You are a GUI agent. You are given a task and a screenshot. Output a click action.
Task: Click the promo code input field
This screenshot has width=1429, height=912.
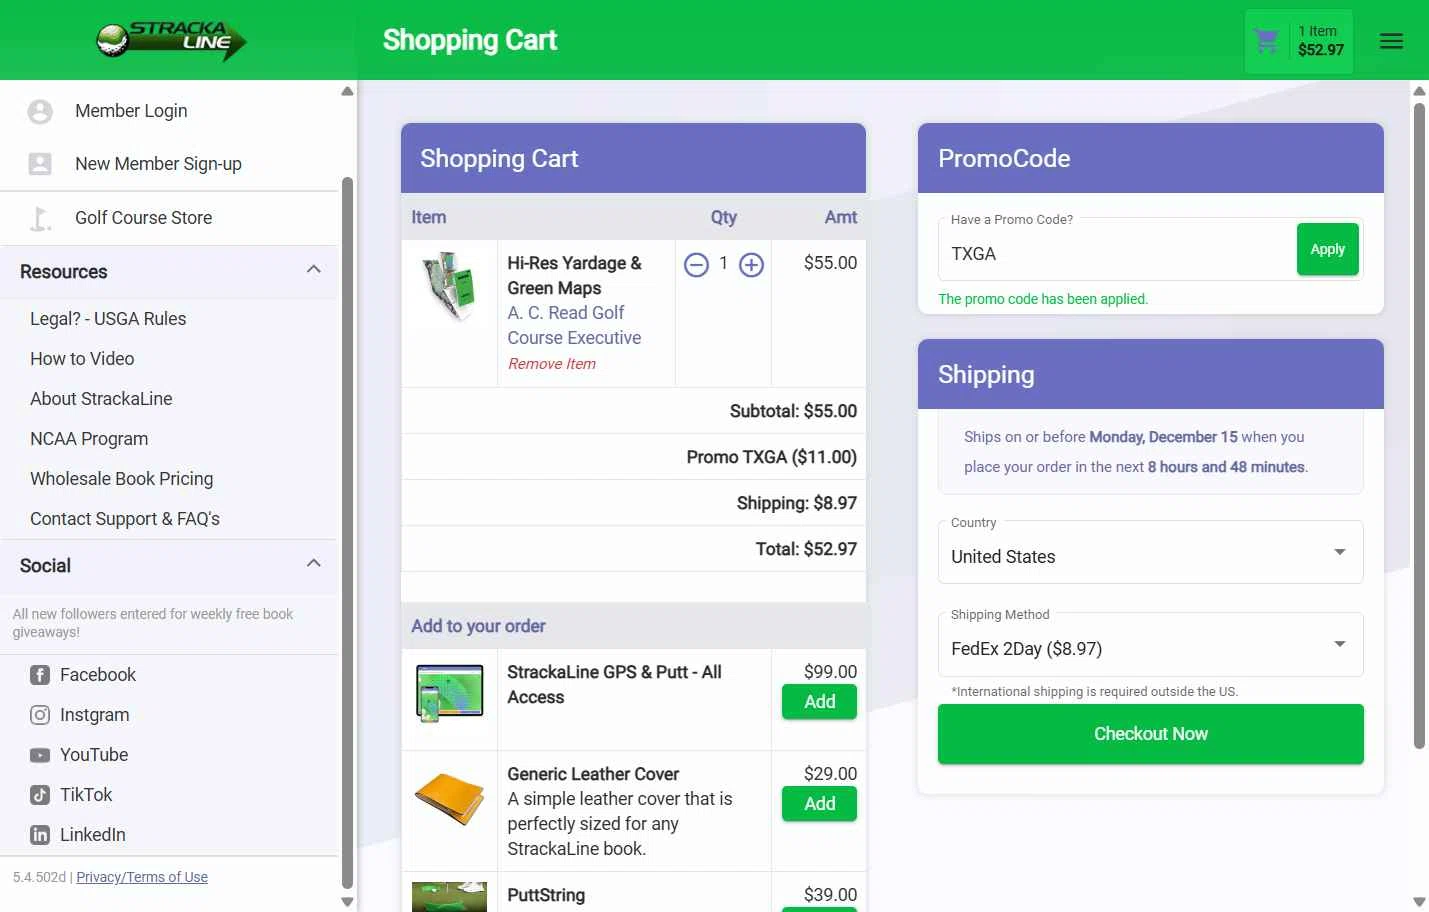click(x=1116, y=254)
